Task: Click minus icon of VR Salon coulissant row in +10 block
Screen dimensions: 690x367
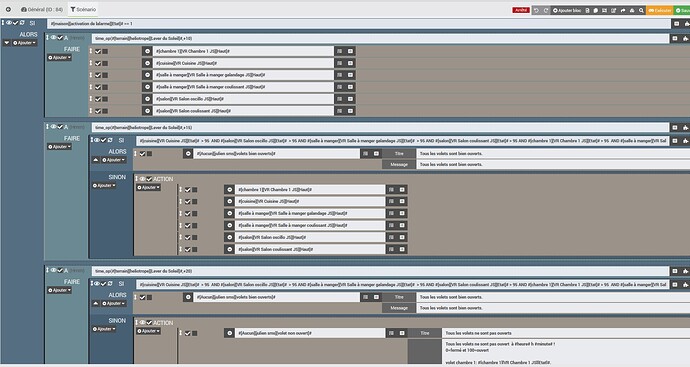Action: [147, 111]
